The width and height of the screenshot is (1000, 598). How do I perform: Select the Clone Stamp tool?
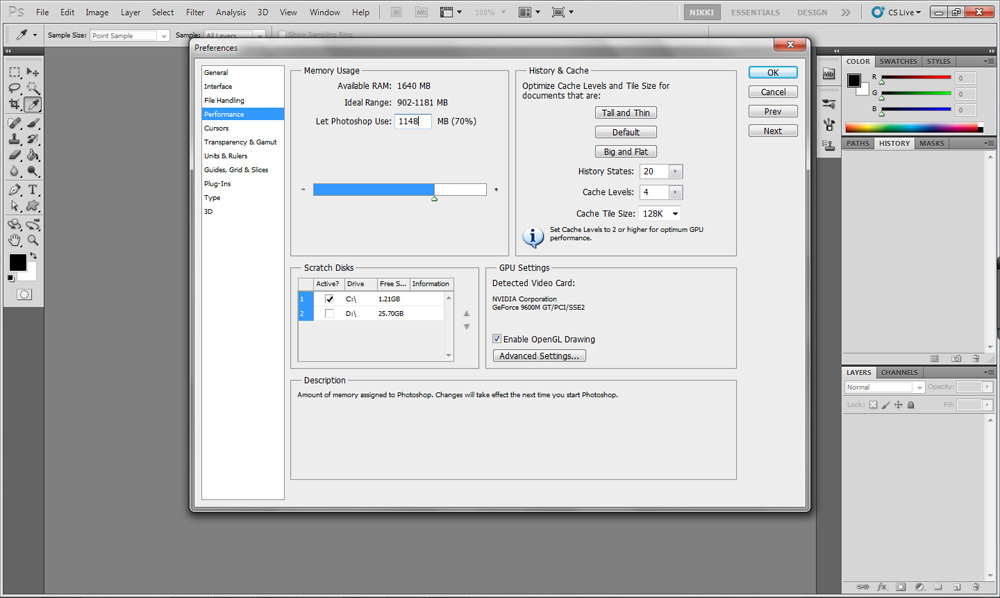point(14,139)
